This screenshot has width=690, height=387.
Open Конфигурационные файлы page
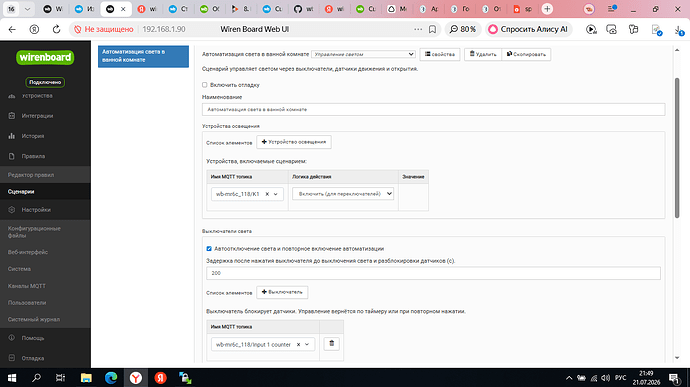tap(34, 232)
